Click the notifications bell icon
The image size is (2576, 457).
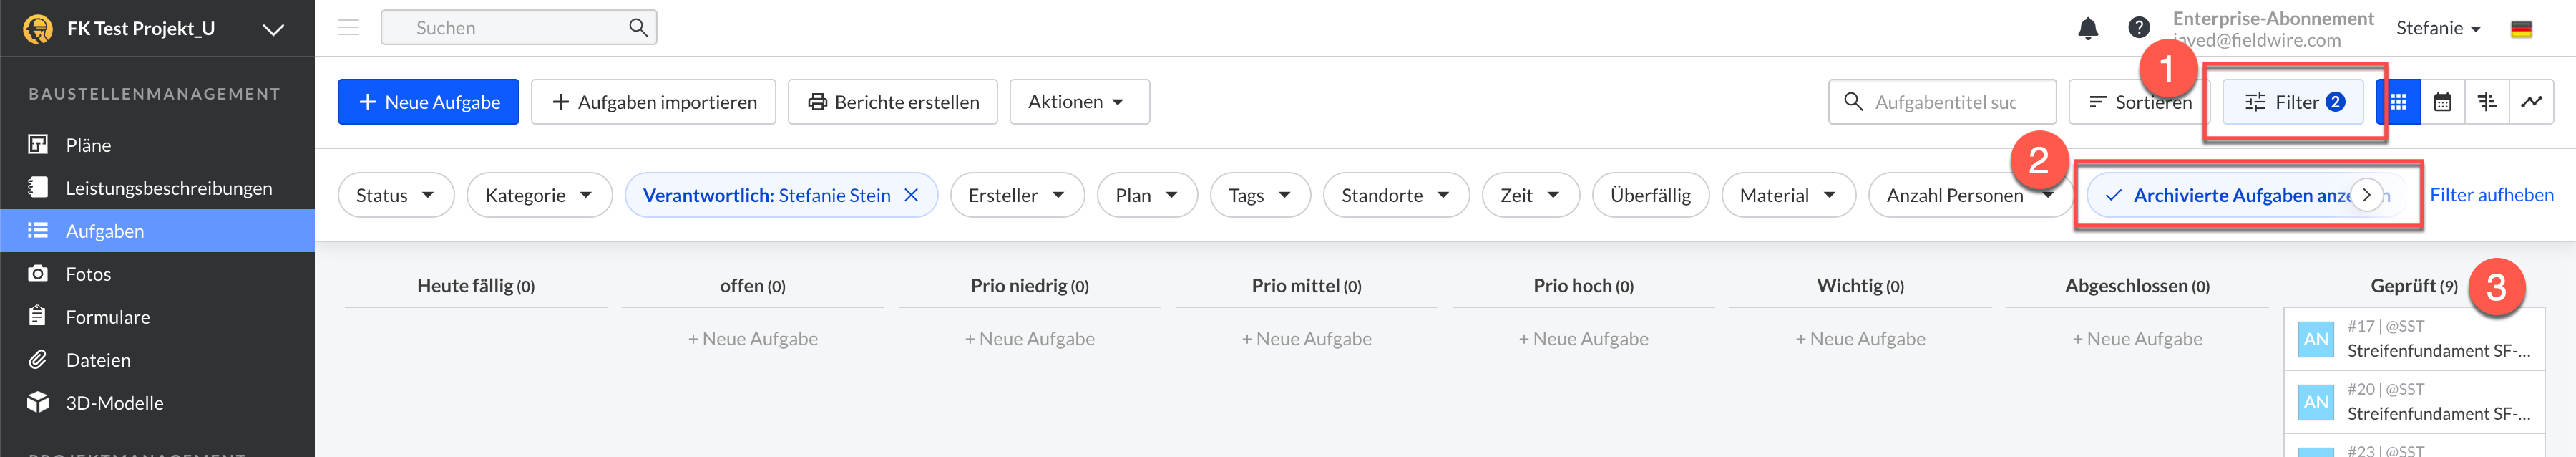2087,29
